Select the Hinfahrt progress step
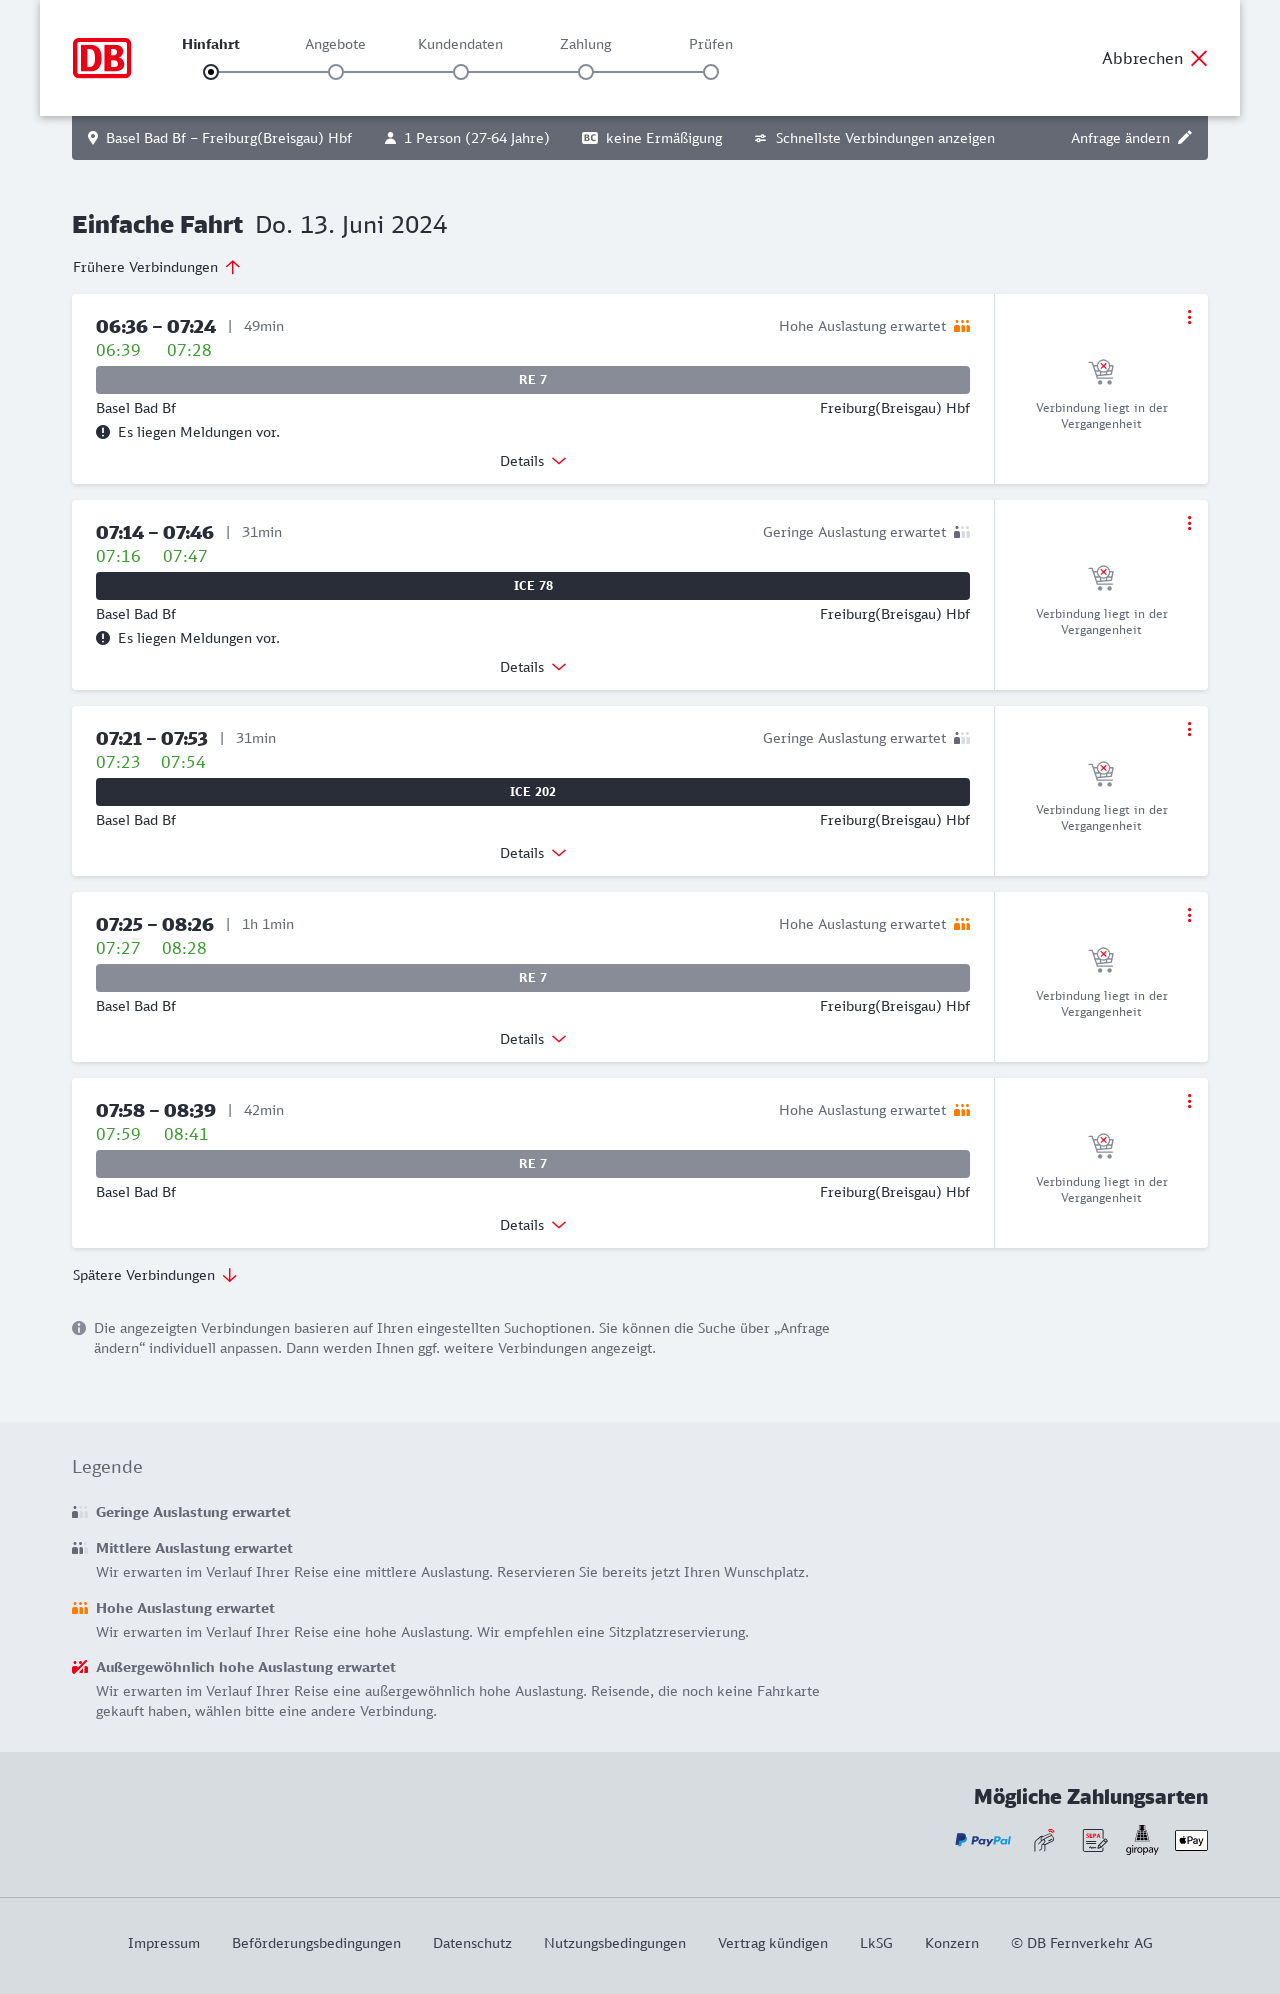1280x1994 pixels. 211,72
